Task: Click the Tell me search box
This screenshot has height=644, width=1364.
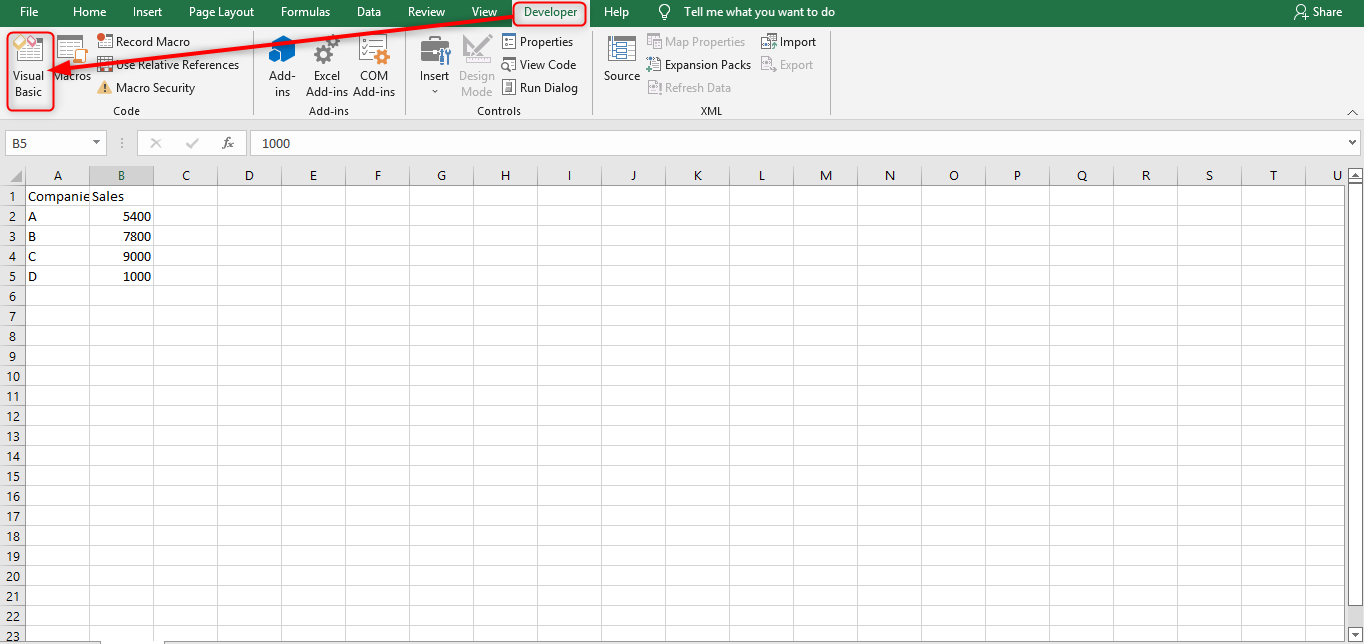Action: [758, 12]
